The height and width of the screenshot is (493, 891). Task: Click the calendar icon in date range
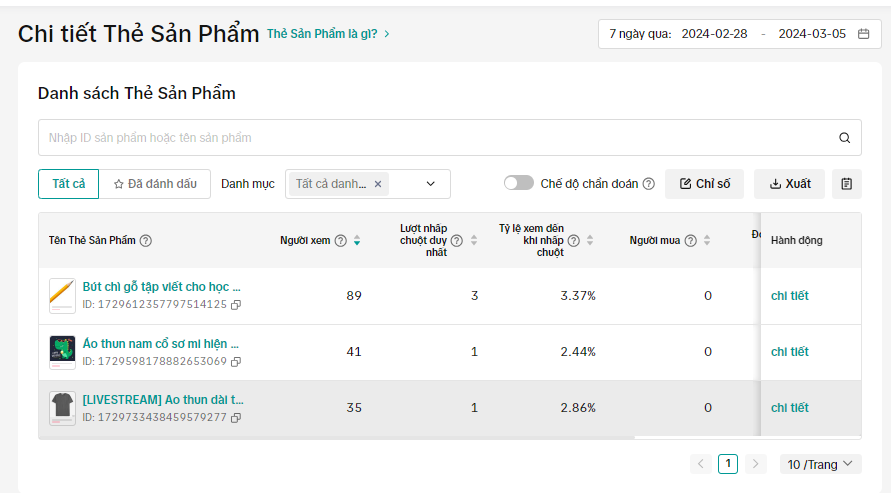click(863, 34)
